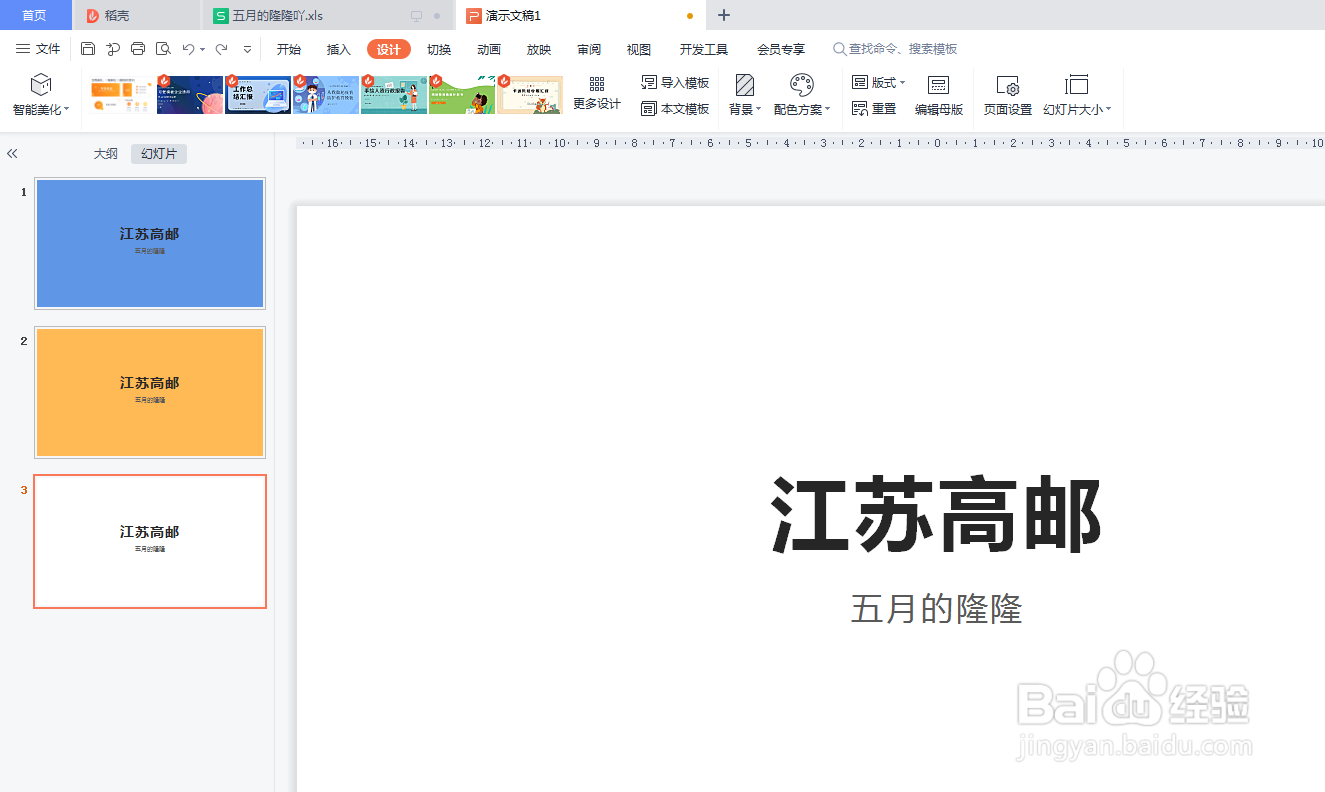Select orange slide 2 thumbnail

150,392
